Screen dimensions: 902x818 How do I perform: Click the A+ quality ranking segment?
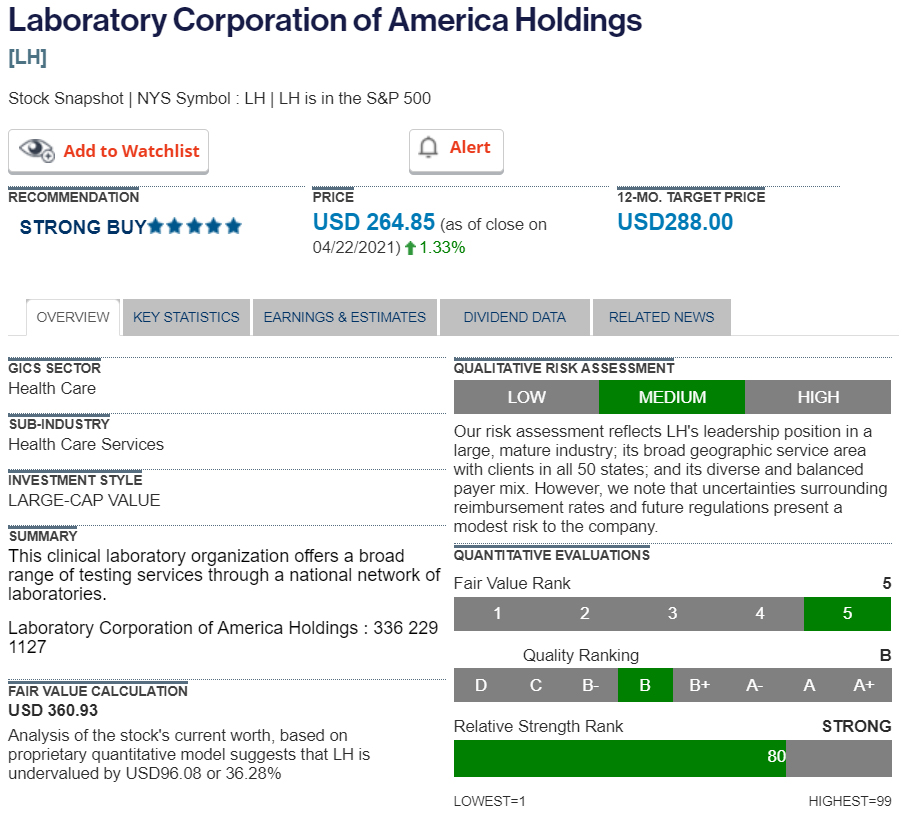863,685
